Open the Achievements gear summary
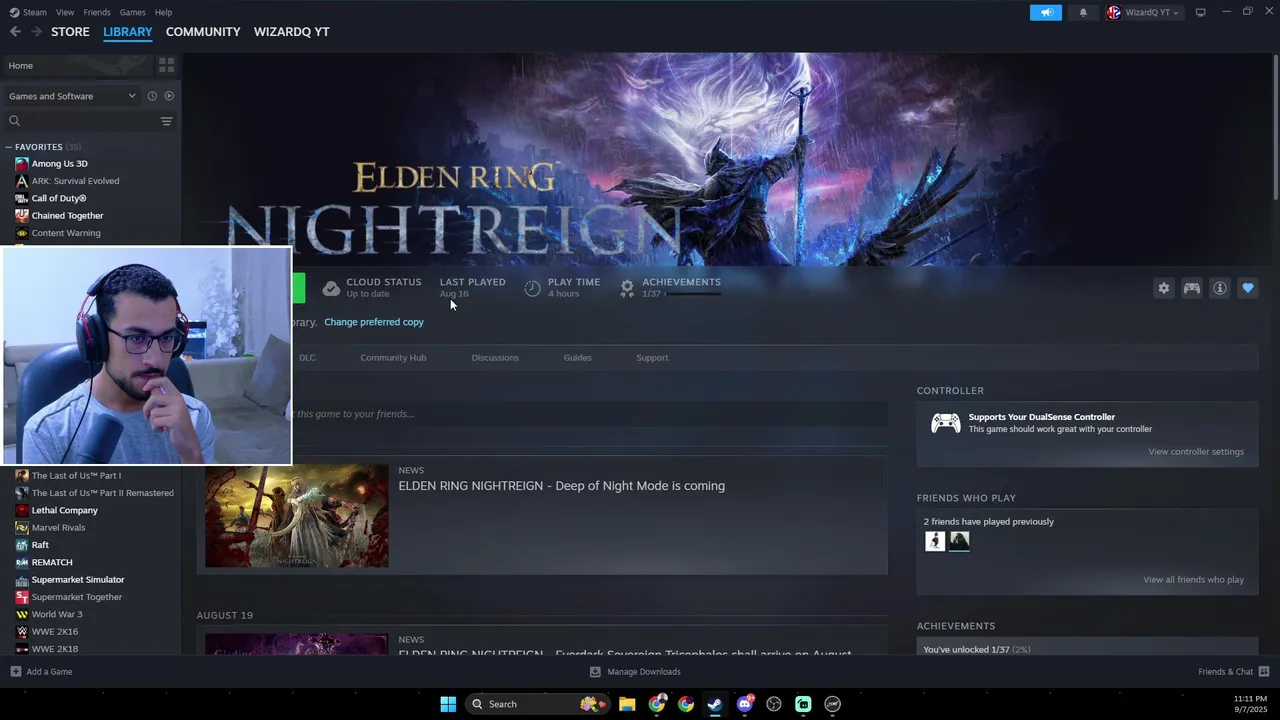The image size is (1280, 720). (x=627, y=288)
